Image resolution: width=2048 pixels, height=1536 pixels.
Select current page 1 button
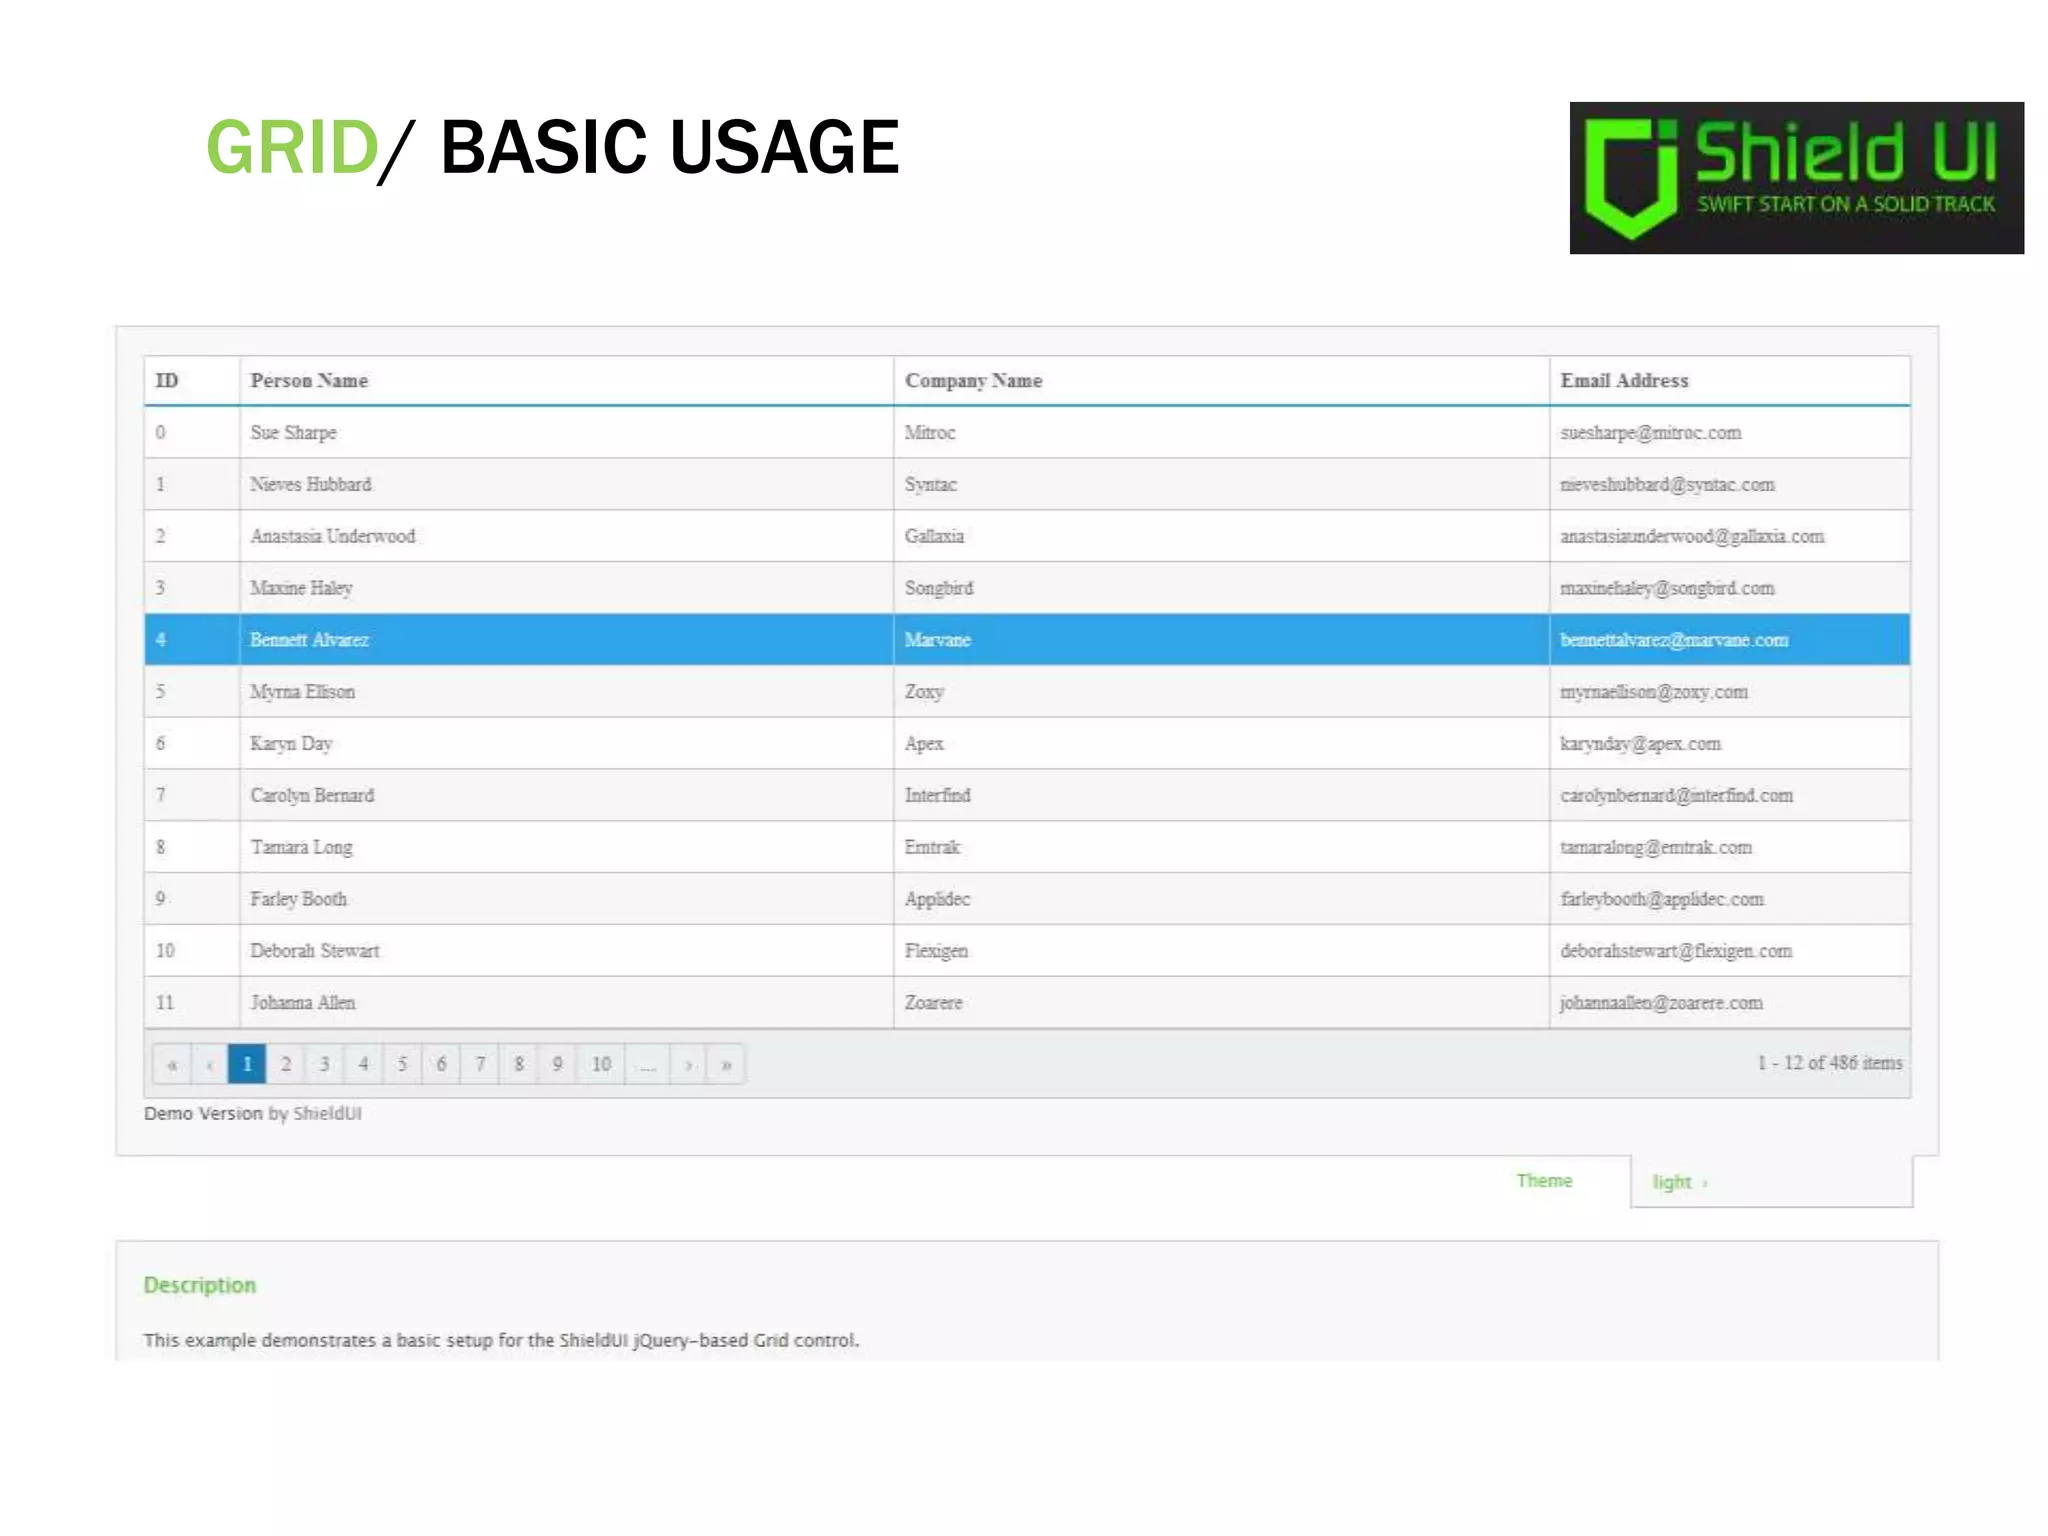click(247, 1064)
